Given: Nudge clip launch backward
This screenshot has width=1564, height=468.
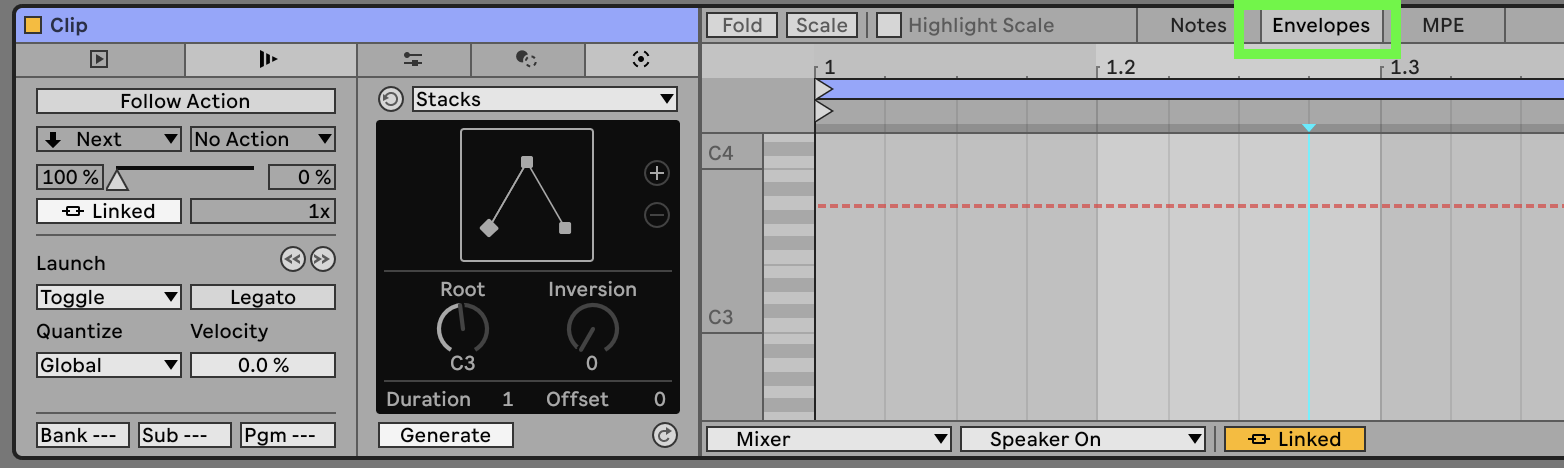Looking at the screenshot, I should click(x=292, y=260).
